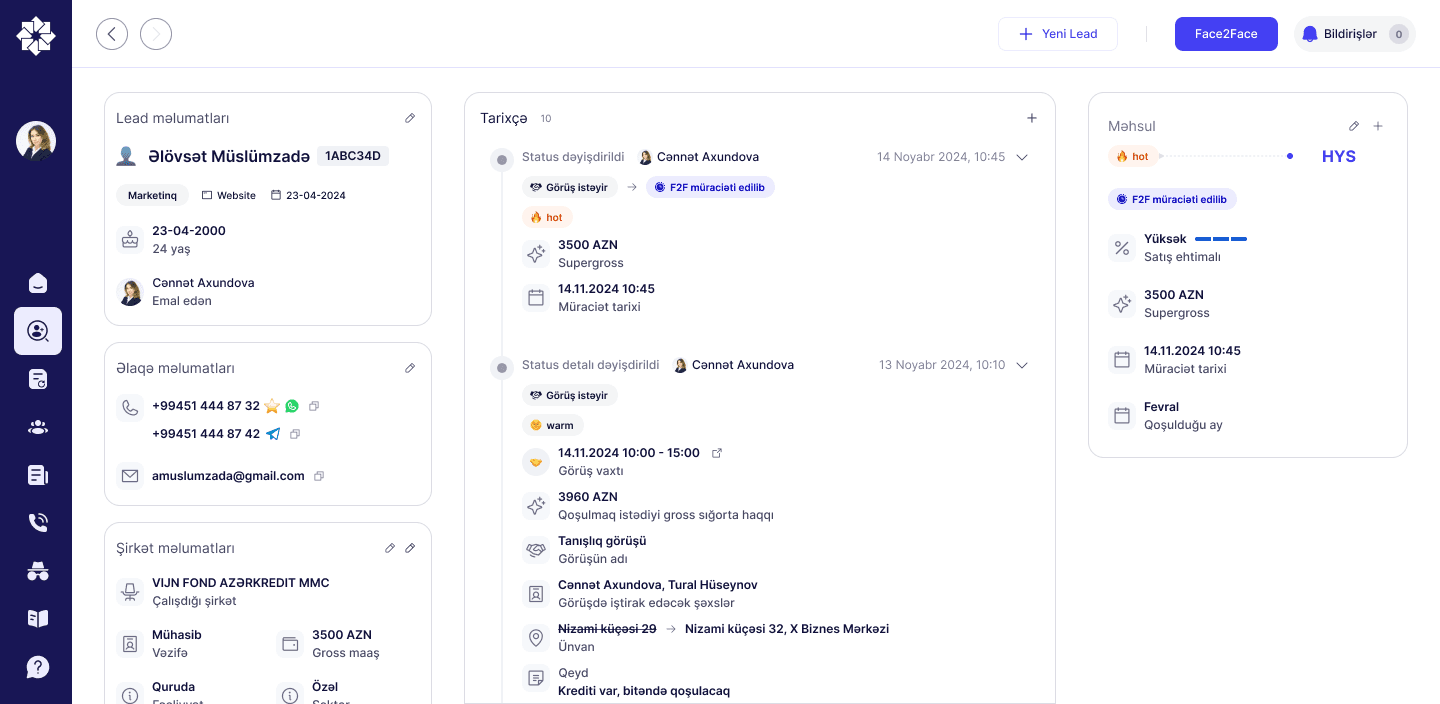
Task: Click the Yeni Lead button
Action: click(1058, 34)
